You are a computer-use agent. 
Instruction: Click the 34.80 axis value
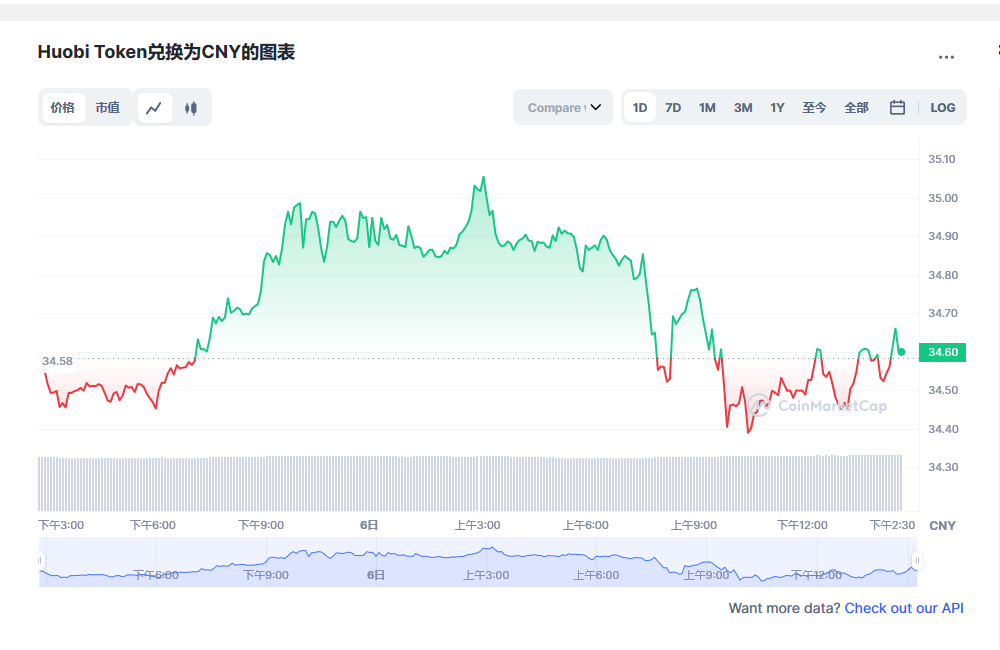(x=943, y=276)
